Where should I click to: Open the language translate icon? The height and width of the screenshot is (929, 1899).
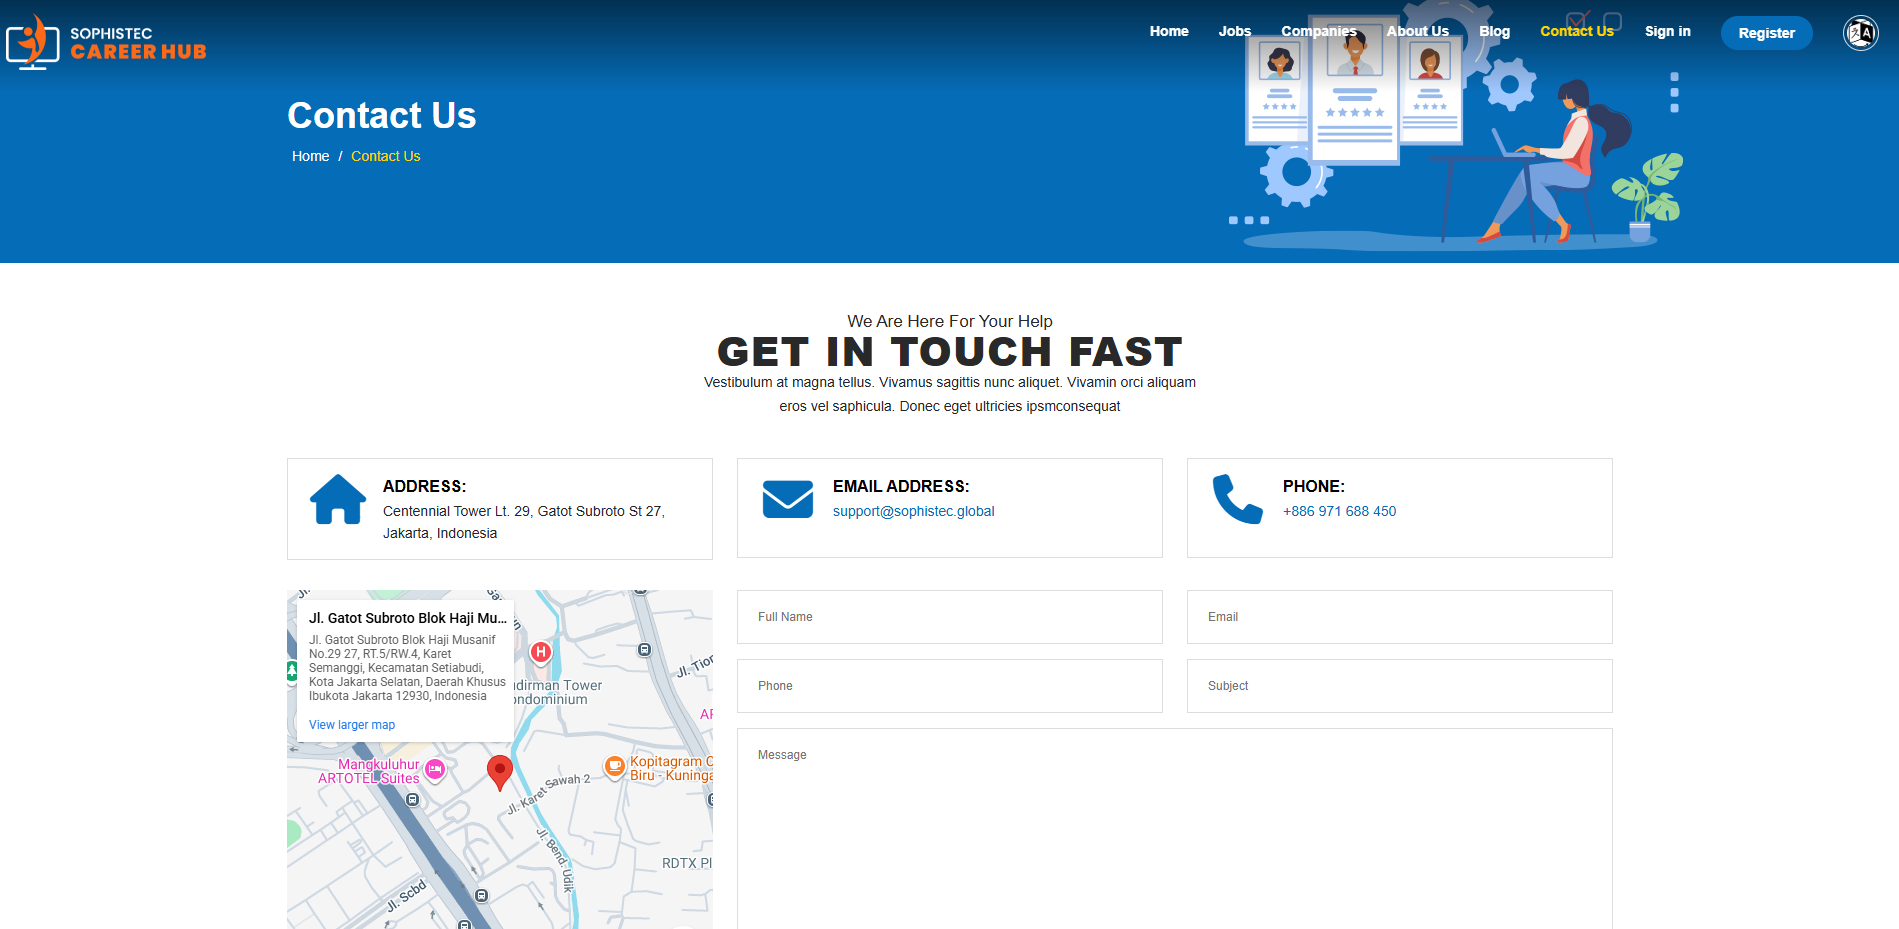[1860, 33]
